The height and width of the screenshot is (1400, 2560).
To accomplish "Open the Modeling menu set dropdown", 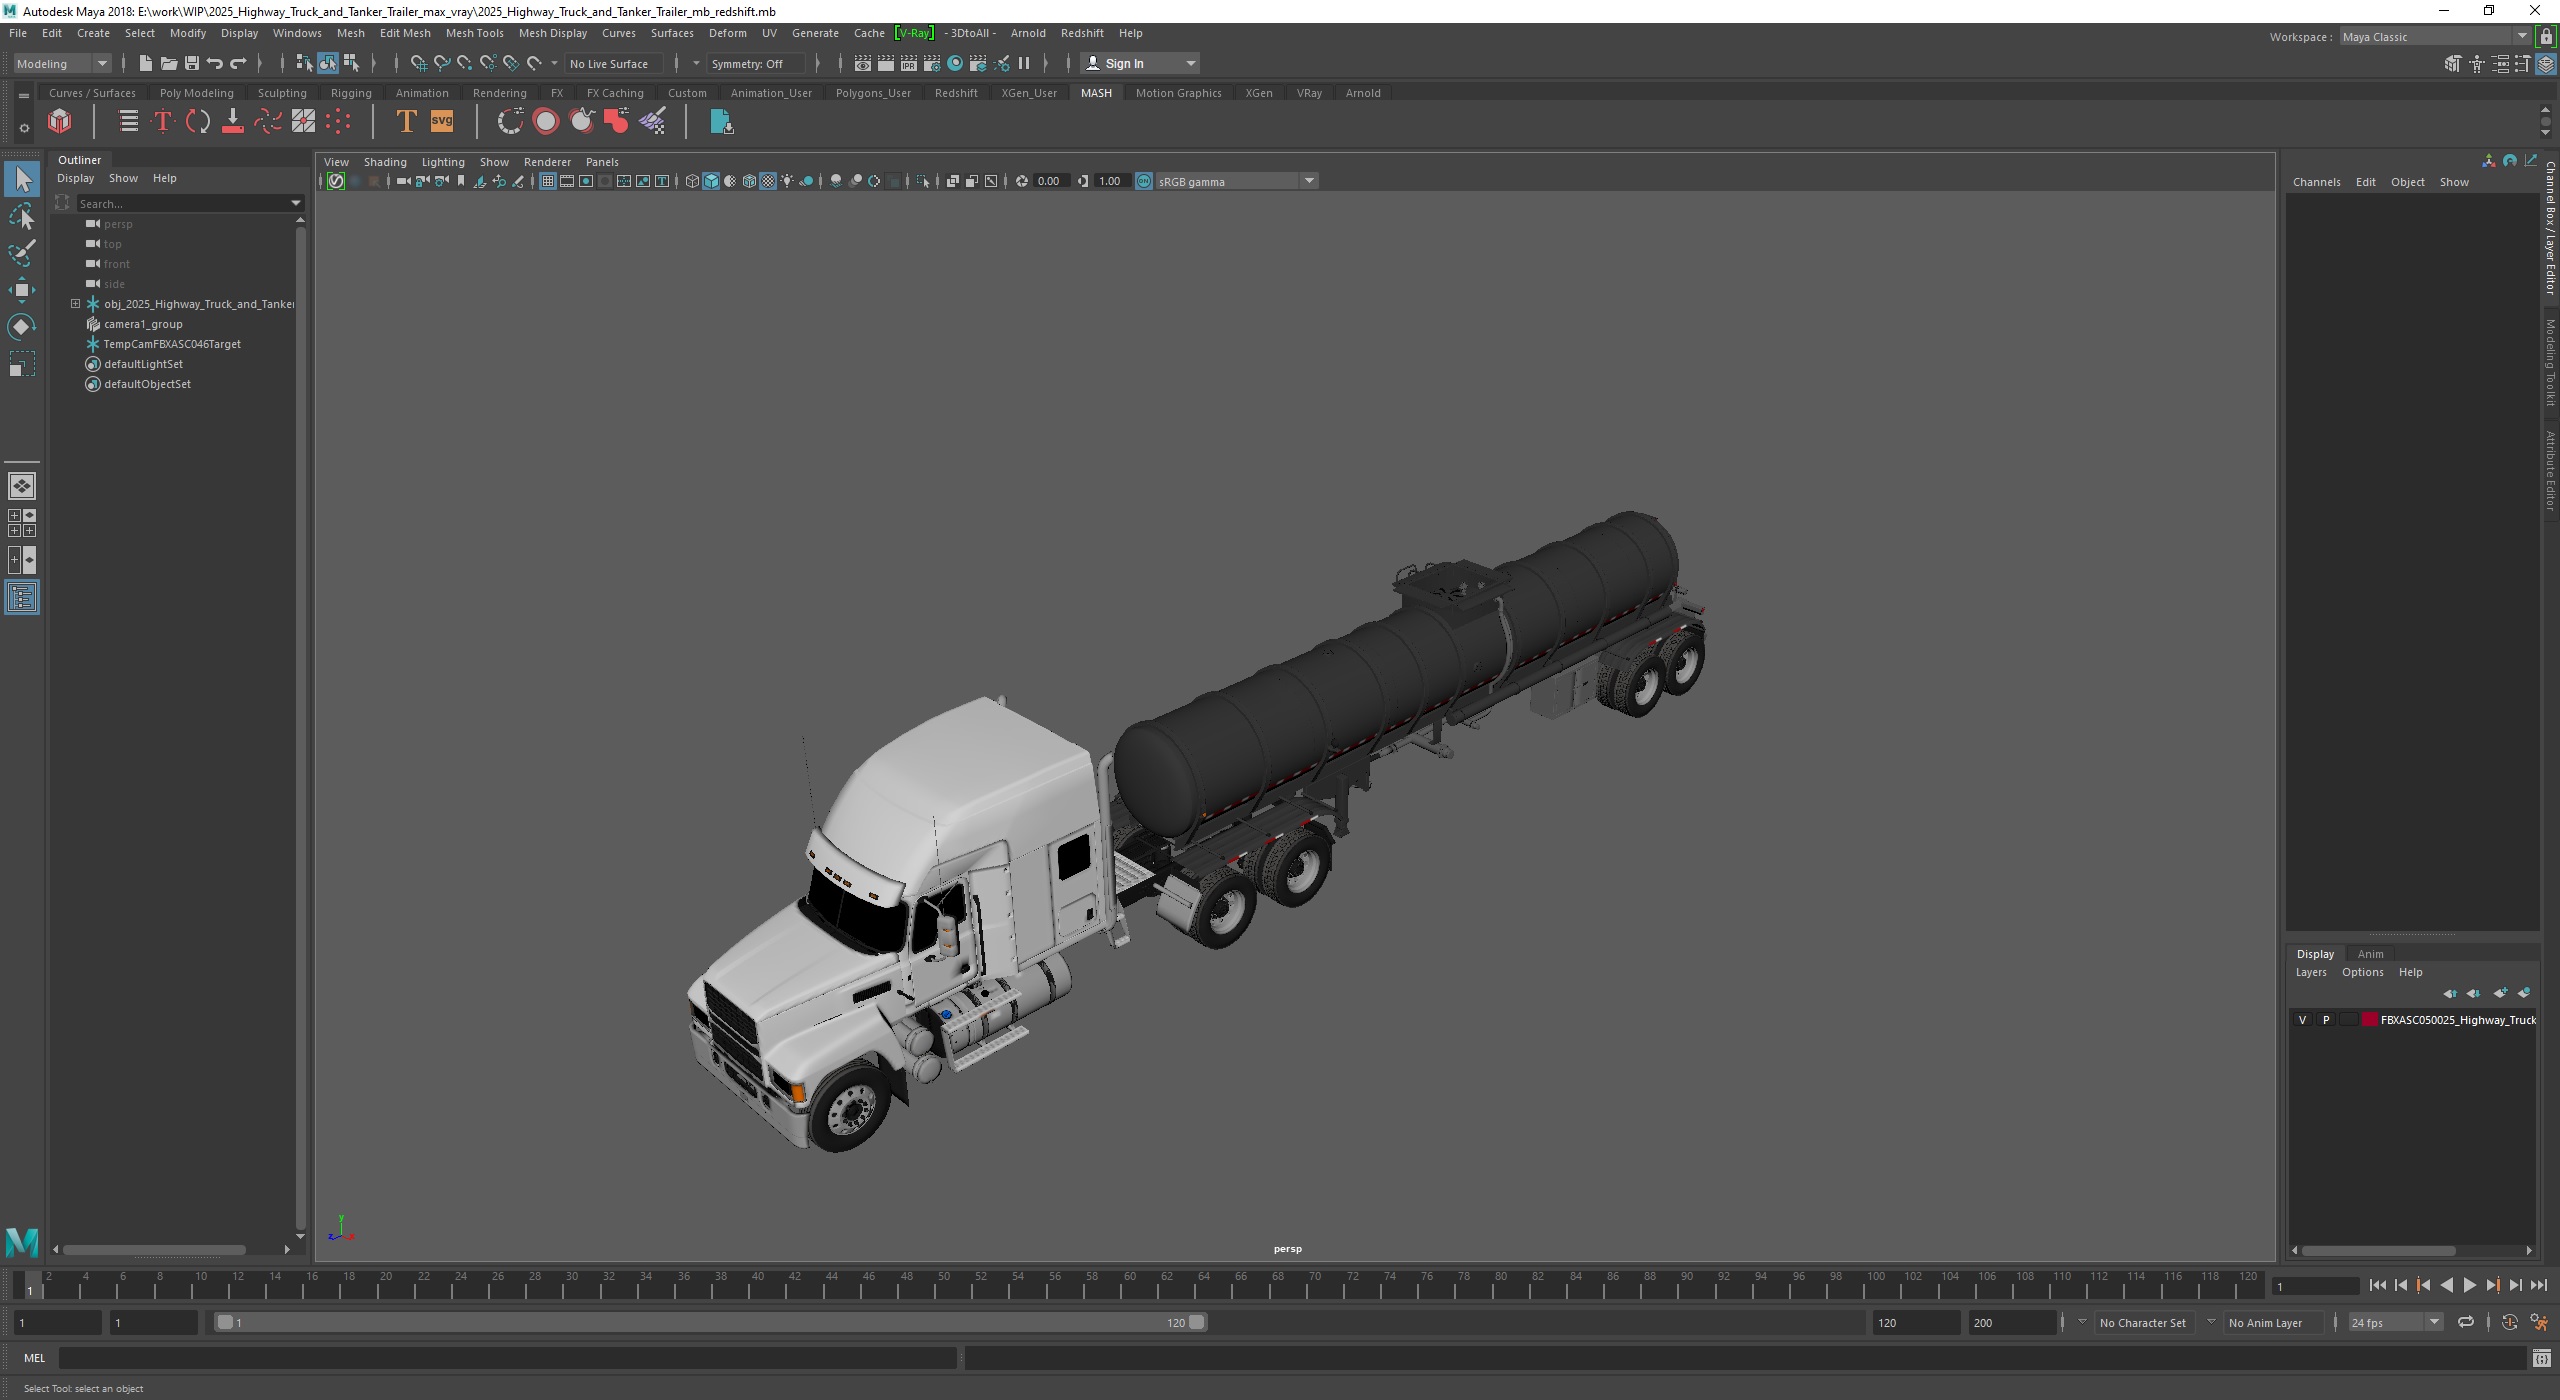I will pyautogui.click(x=62, y=64).
